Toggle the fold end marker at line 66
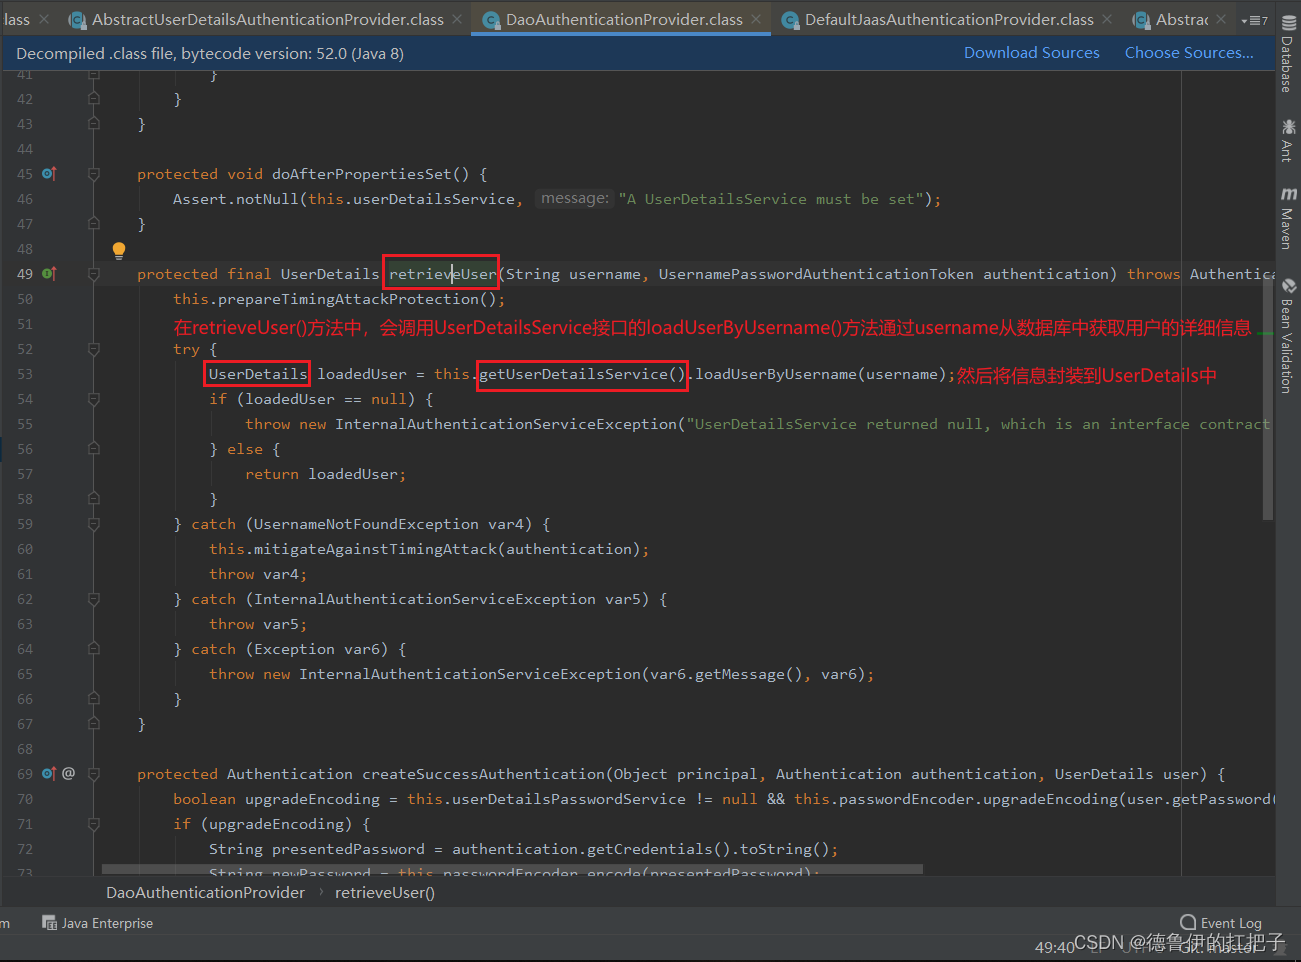The image size is (1301, 962). (x=94, y=699)
